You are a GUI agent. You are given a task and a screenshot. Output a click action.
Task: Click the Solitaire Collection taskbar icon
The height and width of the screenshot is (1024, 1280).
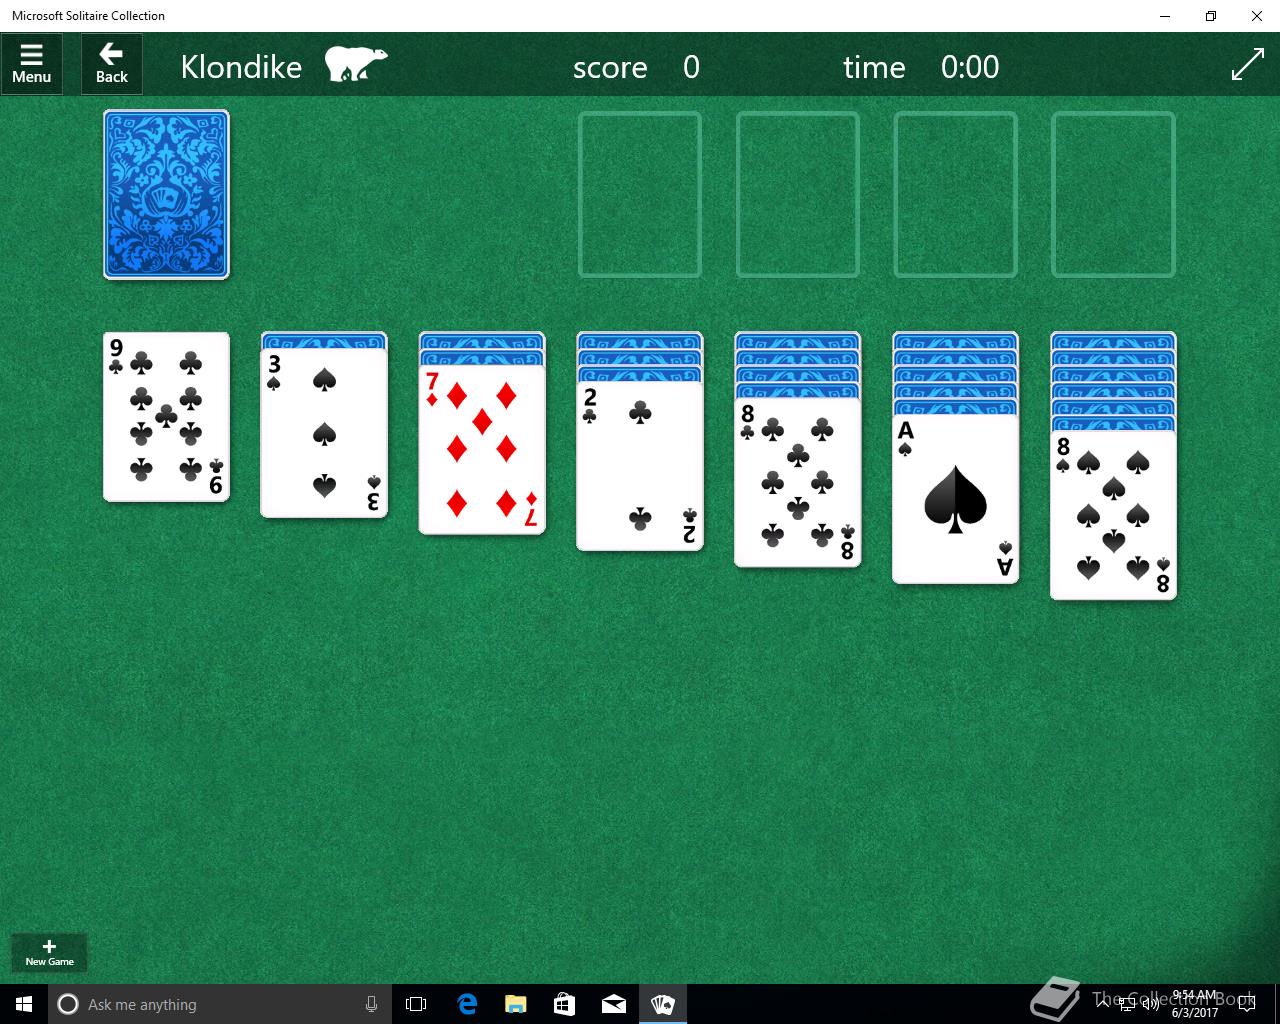663,1004
